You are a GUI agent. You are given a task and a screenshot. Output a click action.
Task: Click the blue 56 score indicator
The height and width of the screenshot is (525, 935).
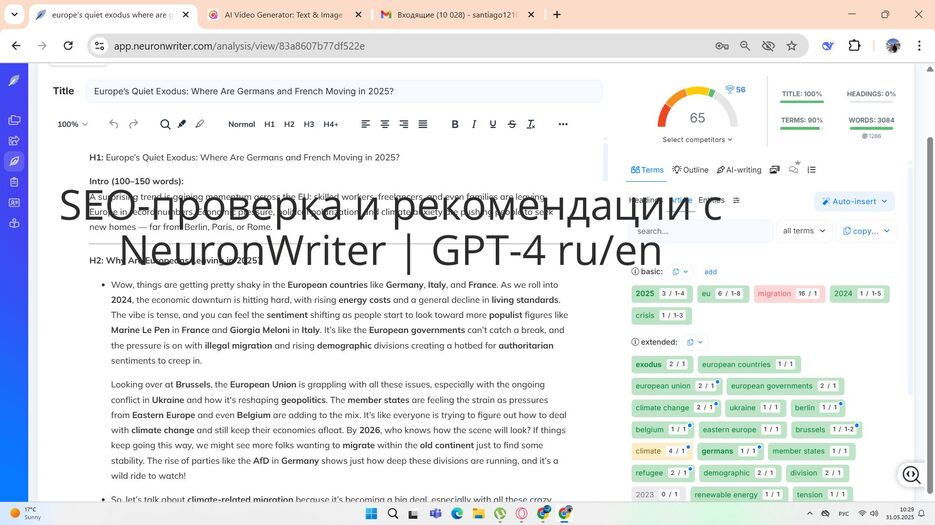[735, 89]
